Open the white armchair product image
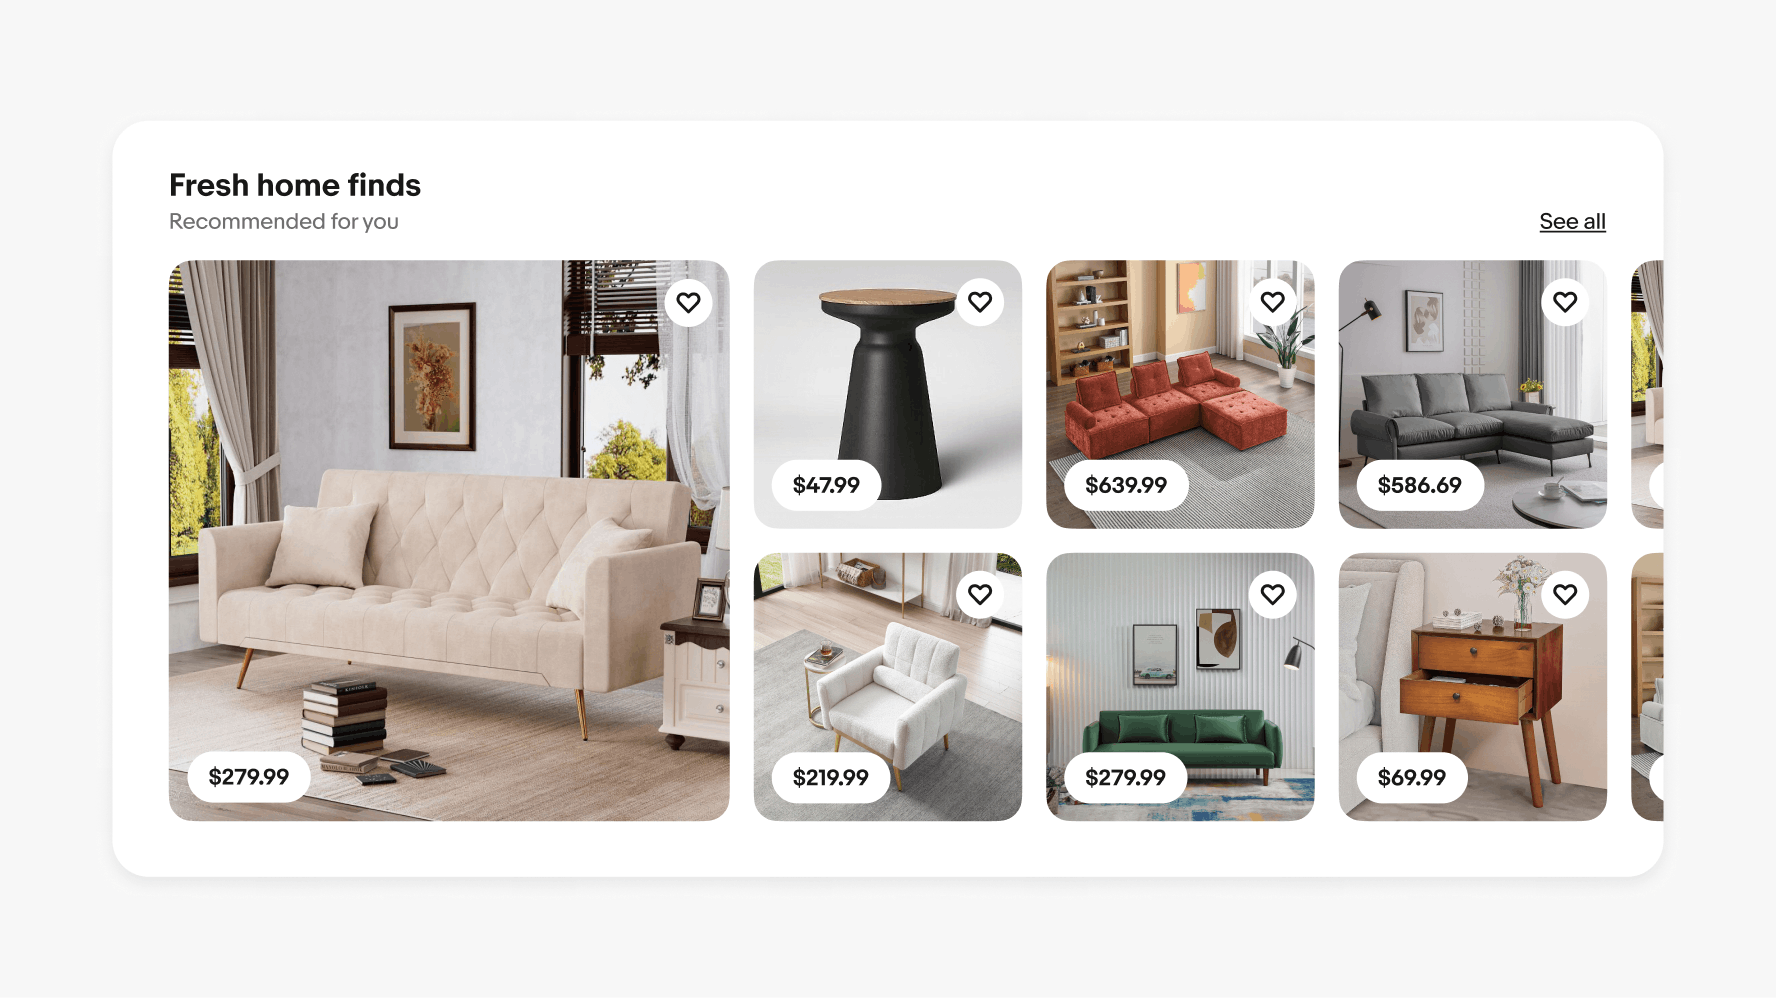The image size is (1776, 998). click(888, 687)
